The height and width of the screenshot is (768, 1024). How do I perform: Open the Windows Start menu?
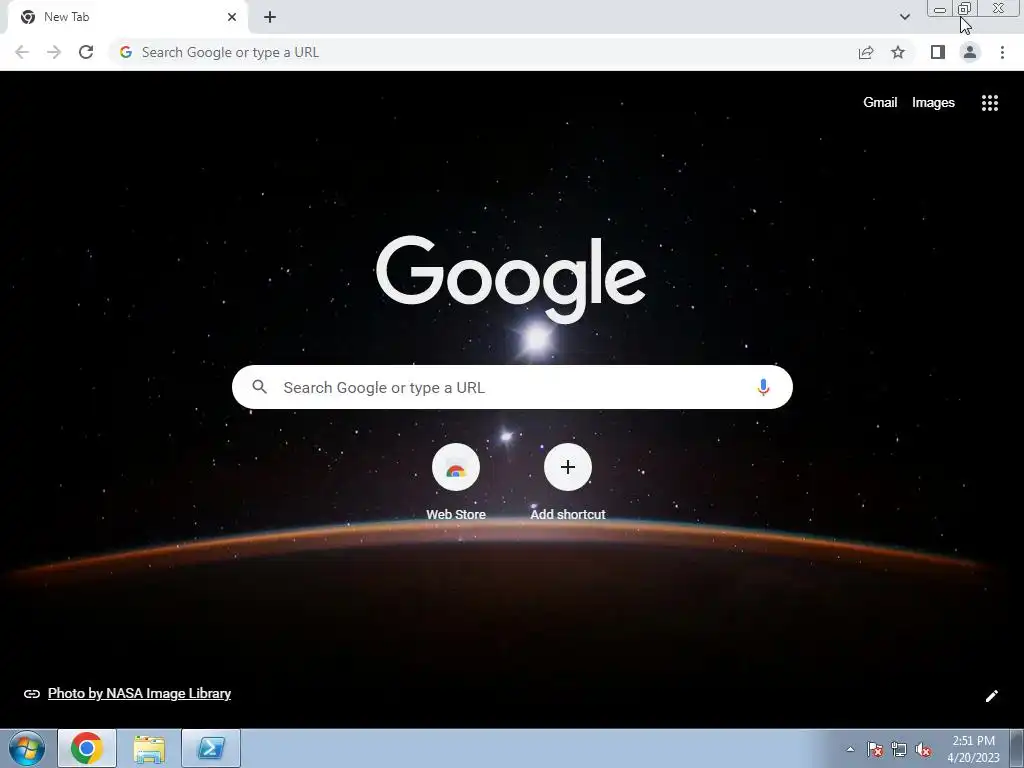(27, 748)
